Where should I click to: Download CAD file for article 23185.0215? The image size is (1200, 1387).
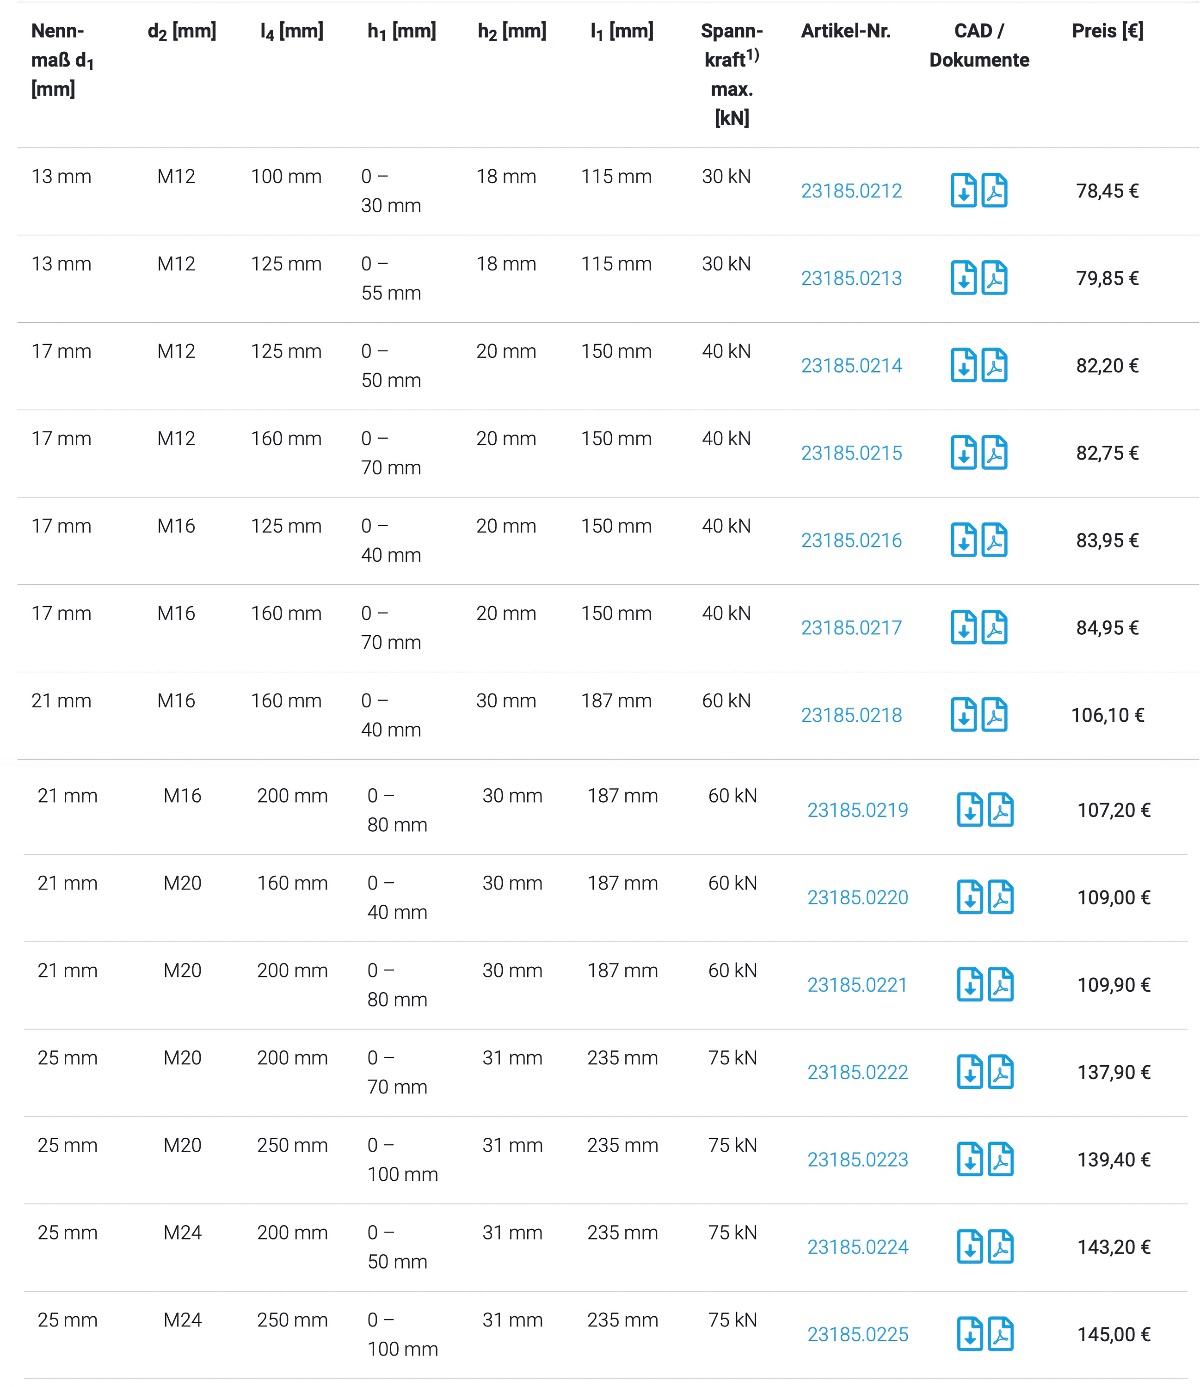[963, 453]
